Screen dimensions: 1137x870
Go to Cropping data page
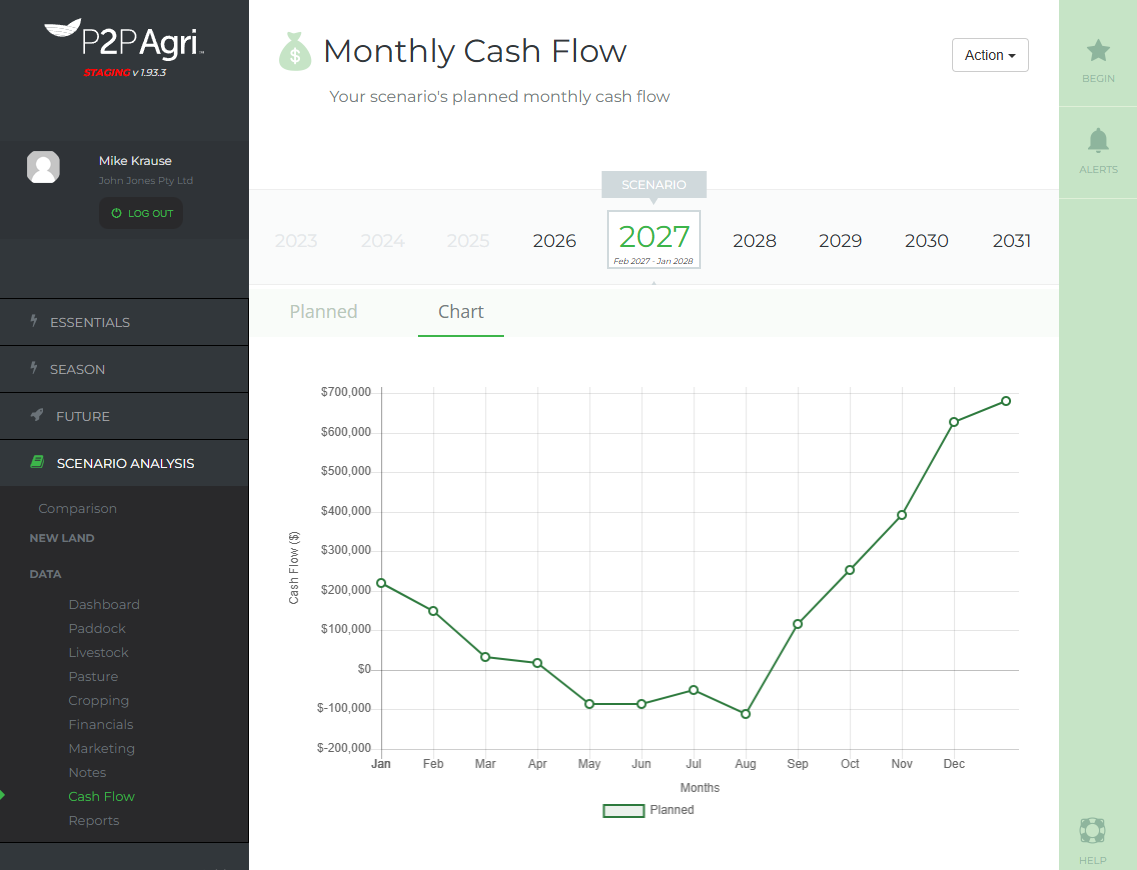click(99, 700)
